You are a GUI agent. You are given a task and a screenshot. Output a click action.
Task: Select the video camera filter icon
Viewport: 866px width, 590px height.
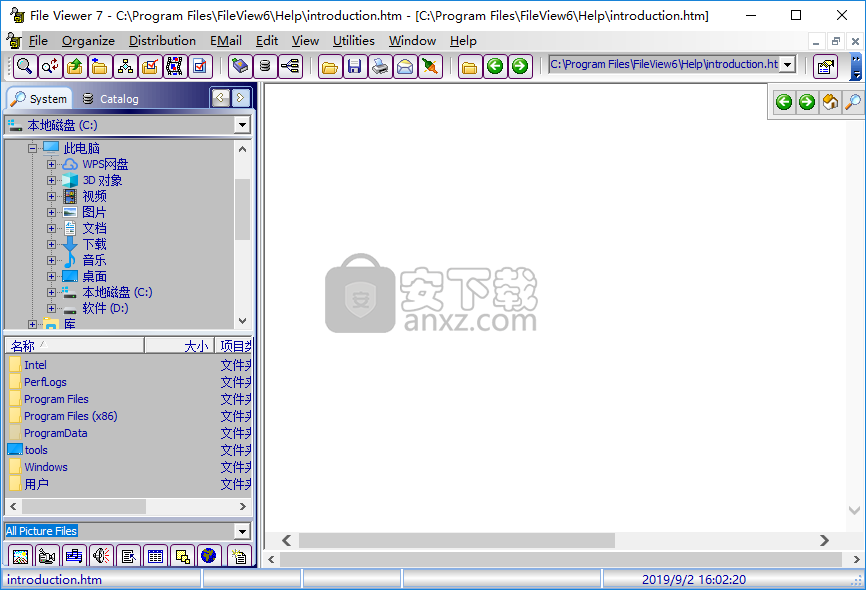coord(47,556)
